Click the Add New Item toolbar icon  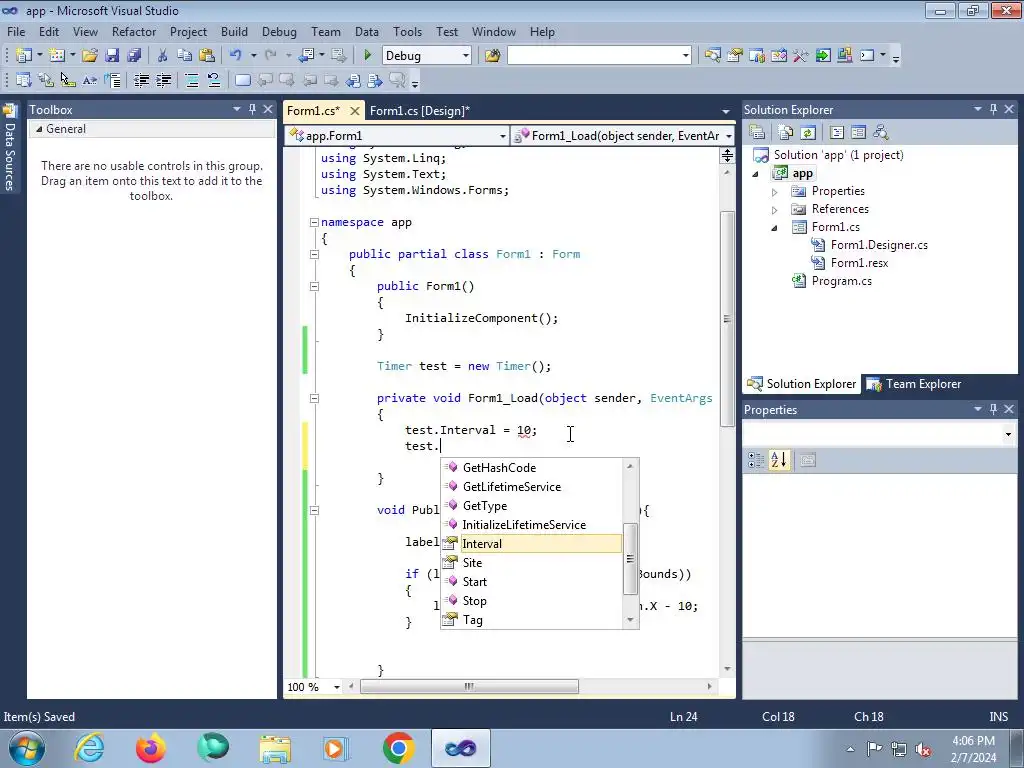pyautogui.click(x=57, y=56)
